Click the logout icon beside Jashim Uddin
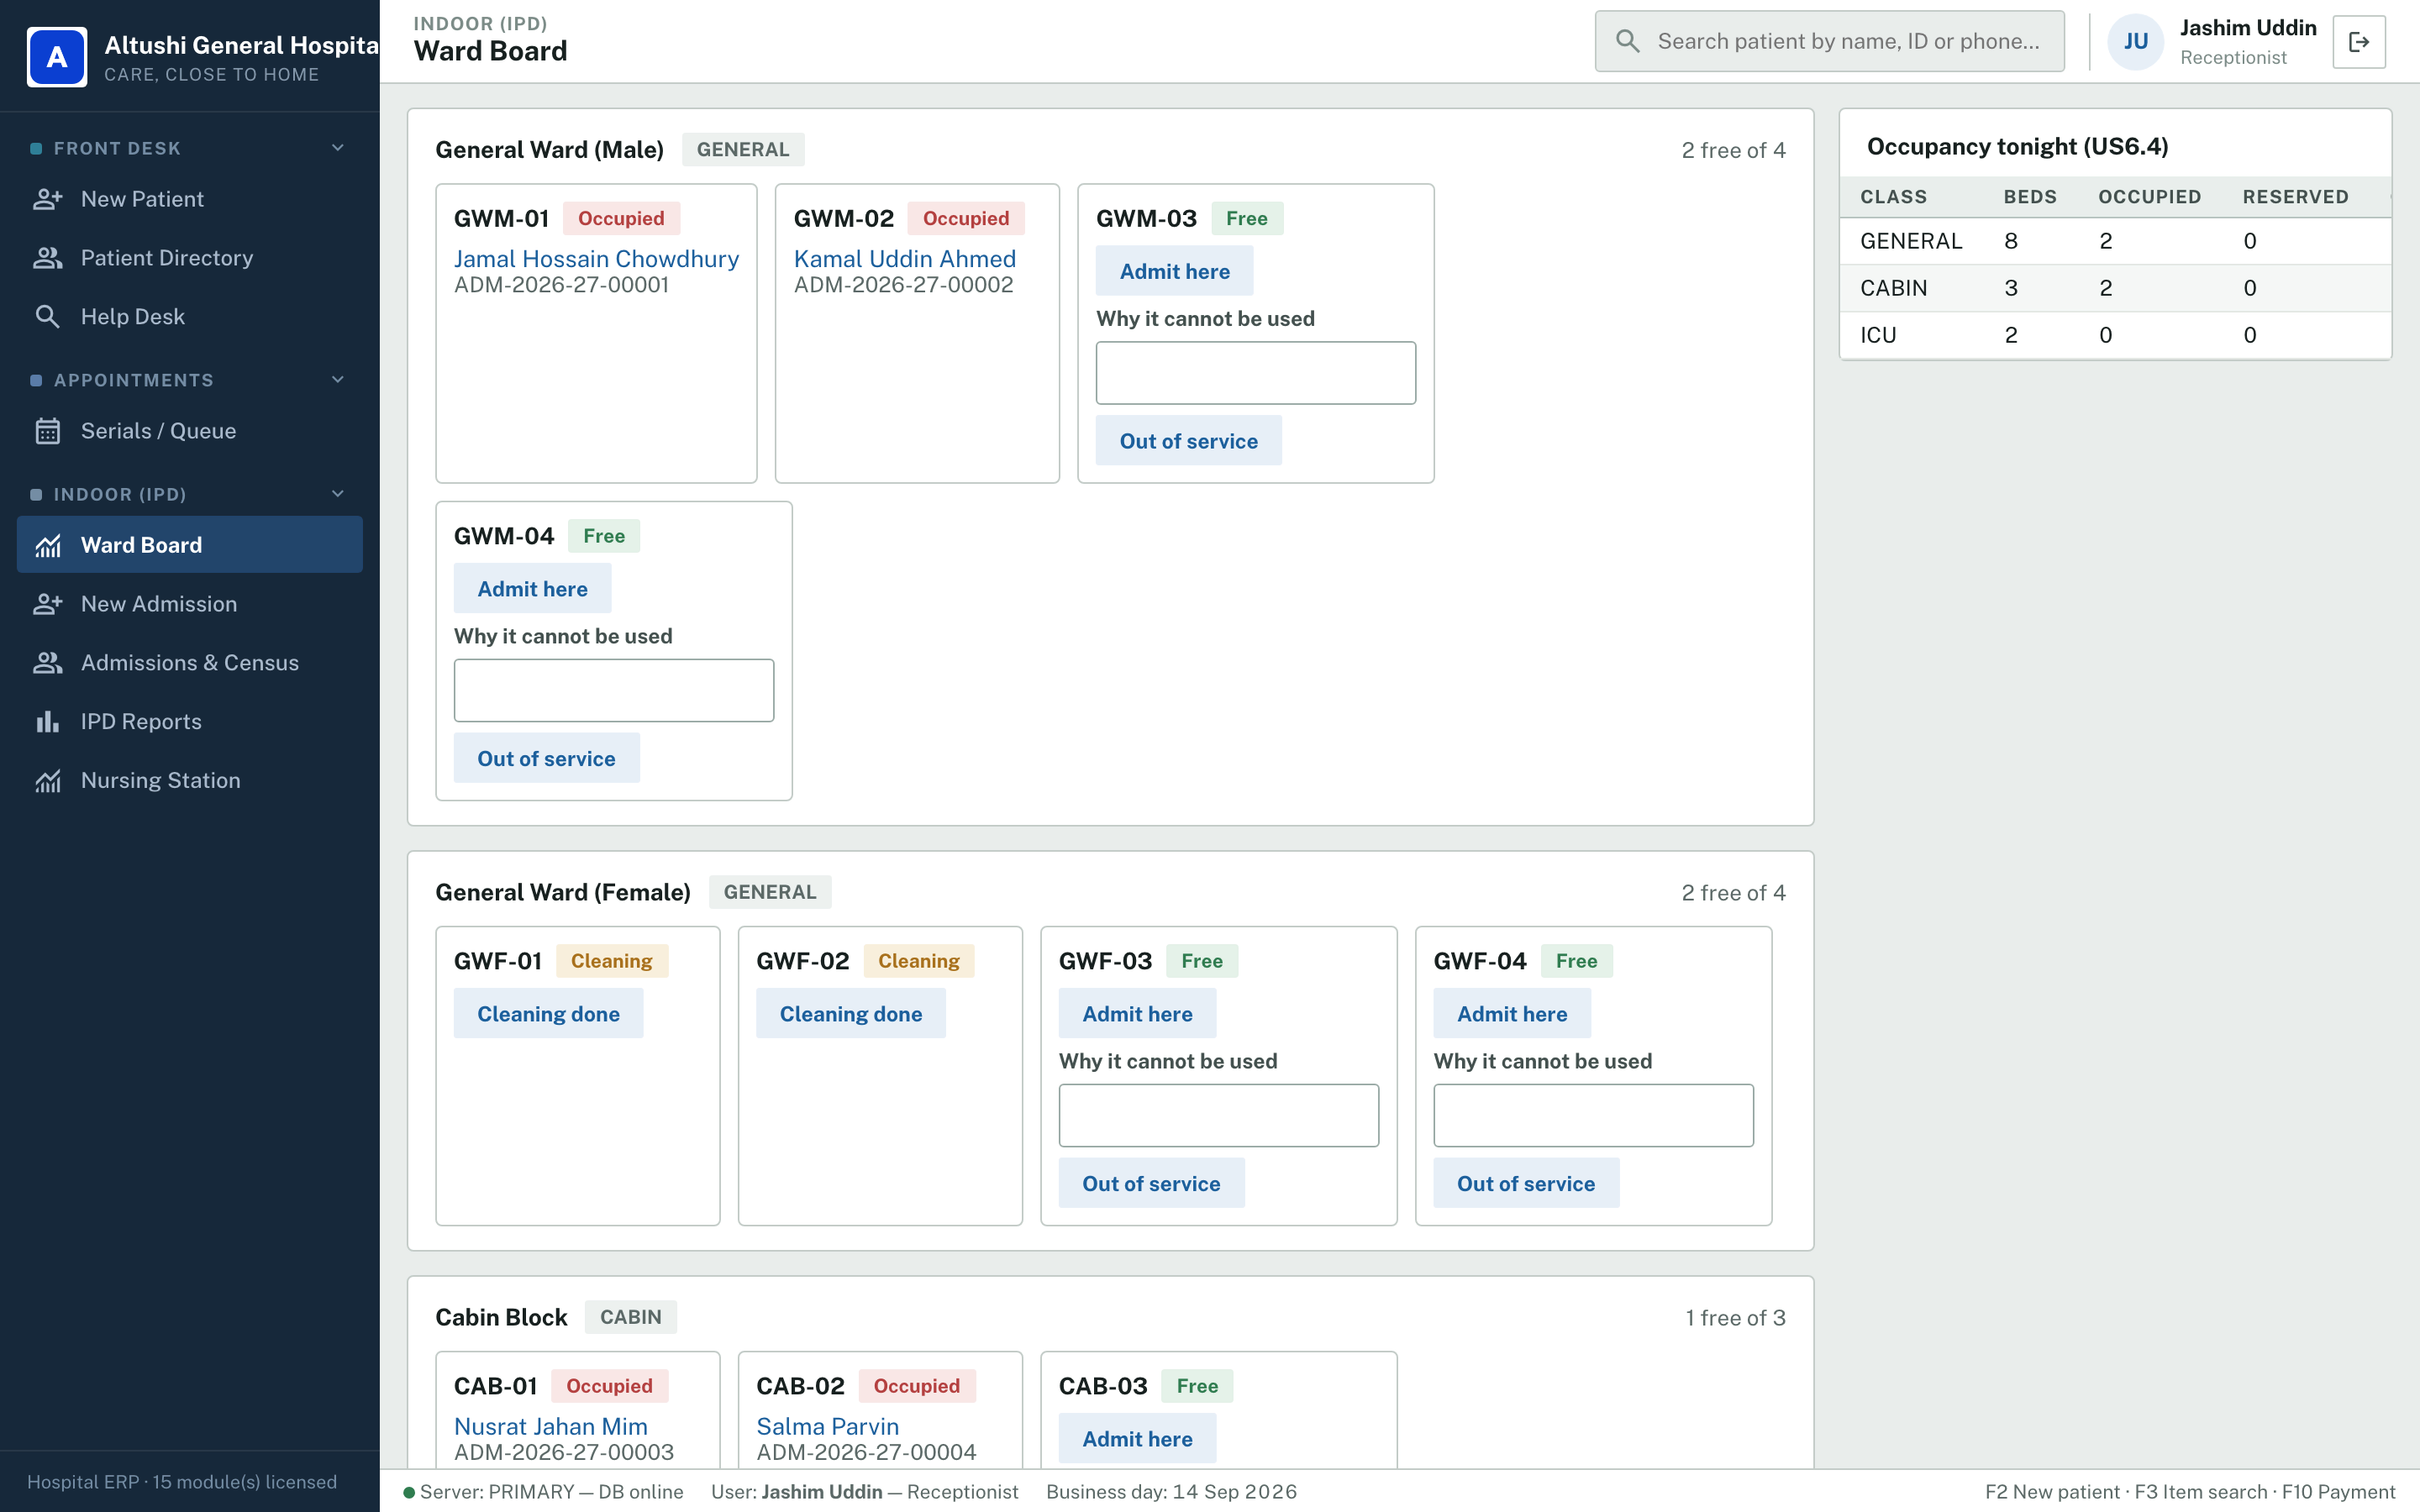The width and height of the screenshot is (2420, 1512). (x=2359, y=42)
